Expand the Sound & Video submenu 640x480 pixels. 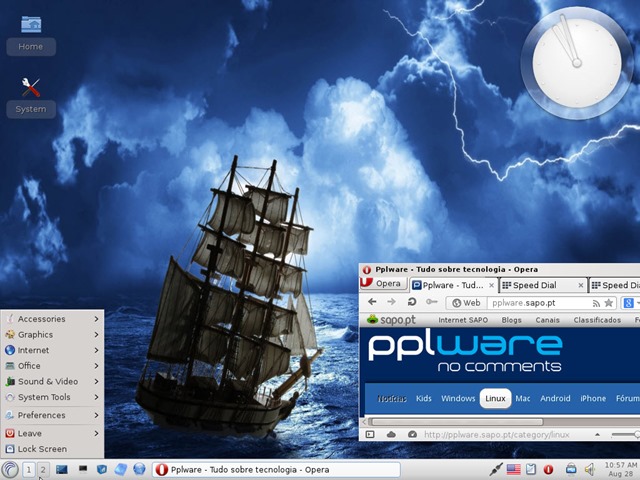(52, 382)
